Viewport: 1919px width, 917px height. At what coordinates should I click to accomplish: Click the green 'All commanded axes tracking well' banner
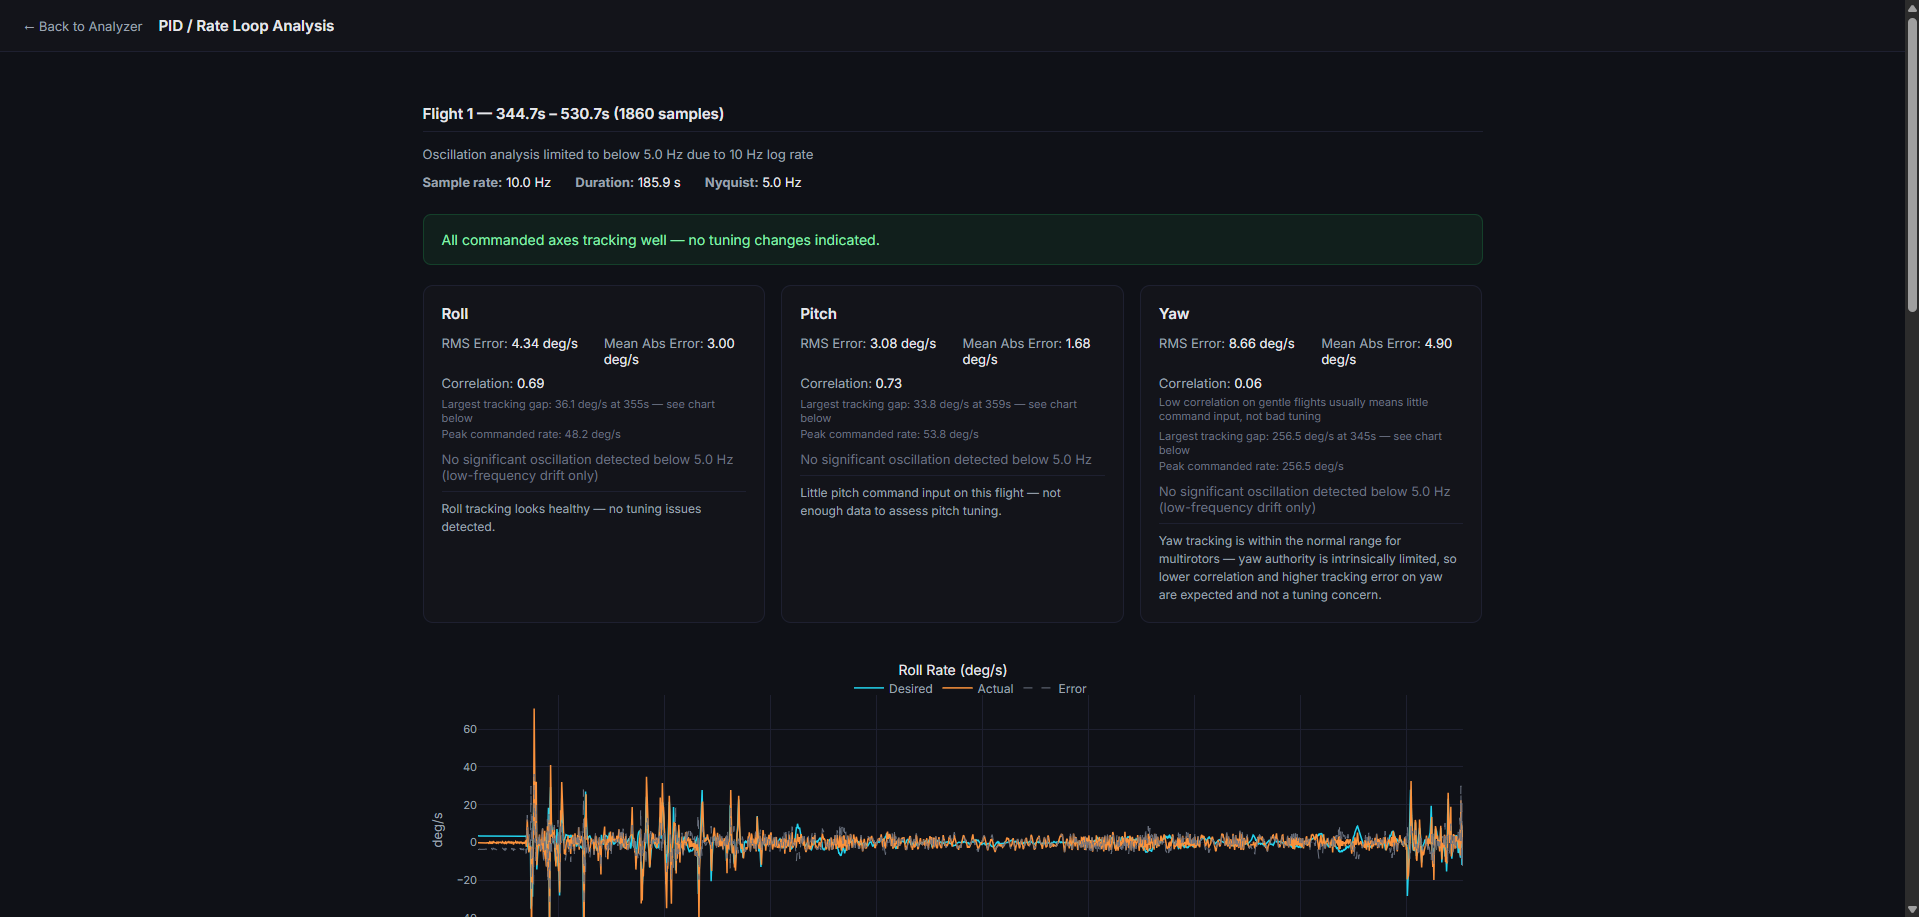(x=952, y=240)
